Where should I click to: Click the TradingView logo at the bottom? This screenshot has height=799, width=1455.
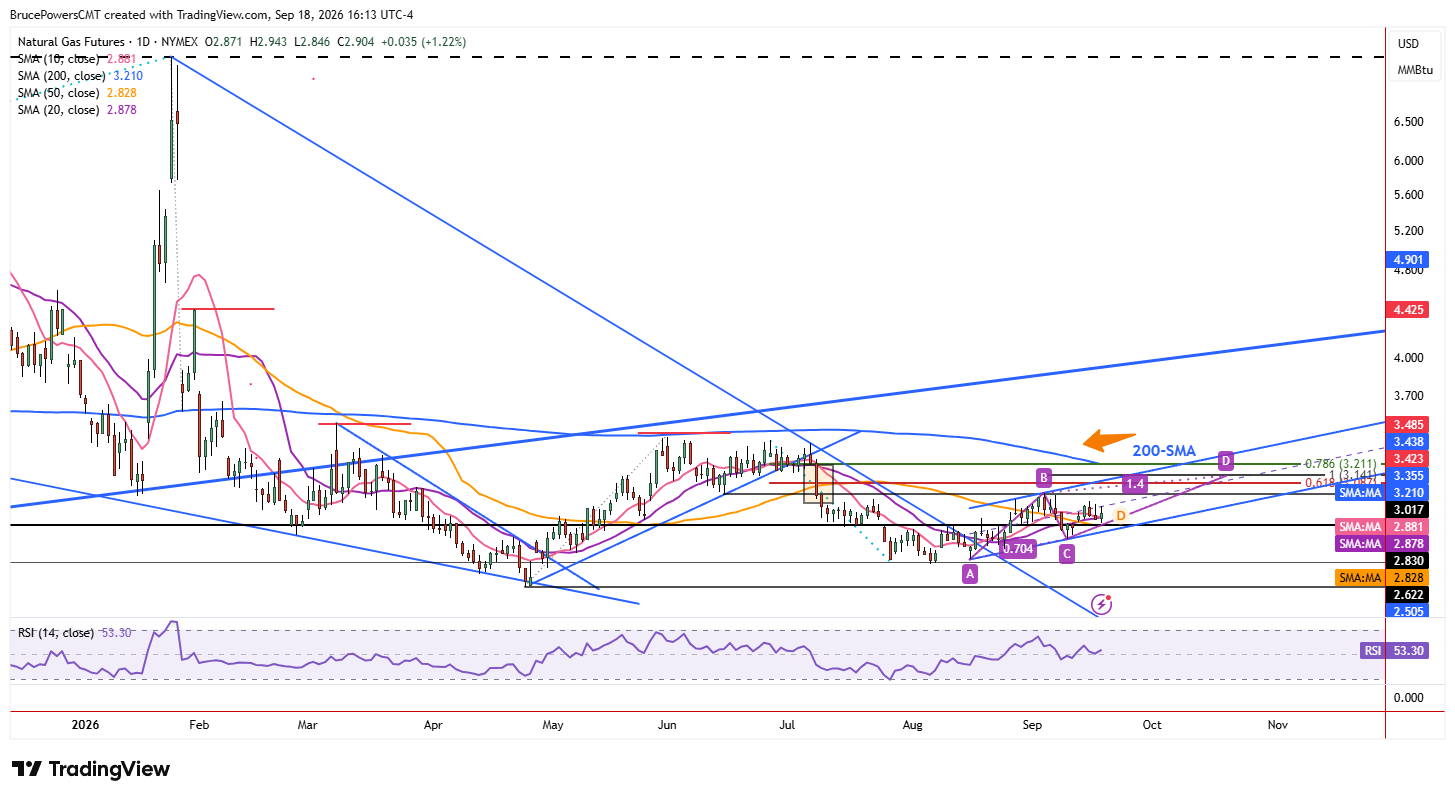pyautogui.click(x=91, y=769)
